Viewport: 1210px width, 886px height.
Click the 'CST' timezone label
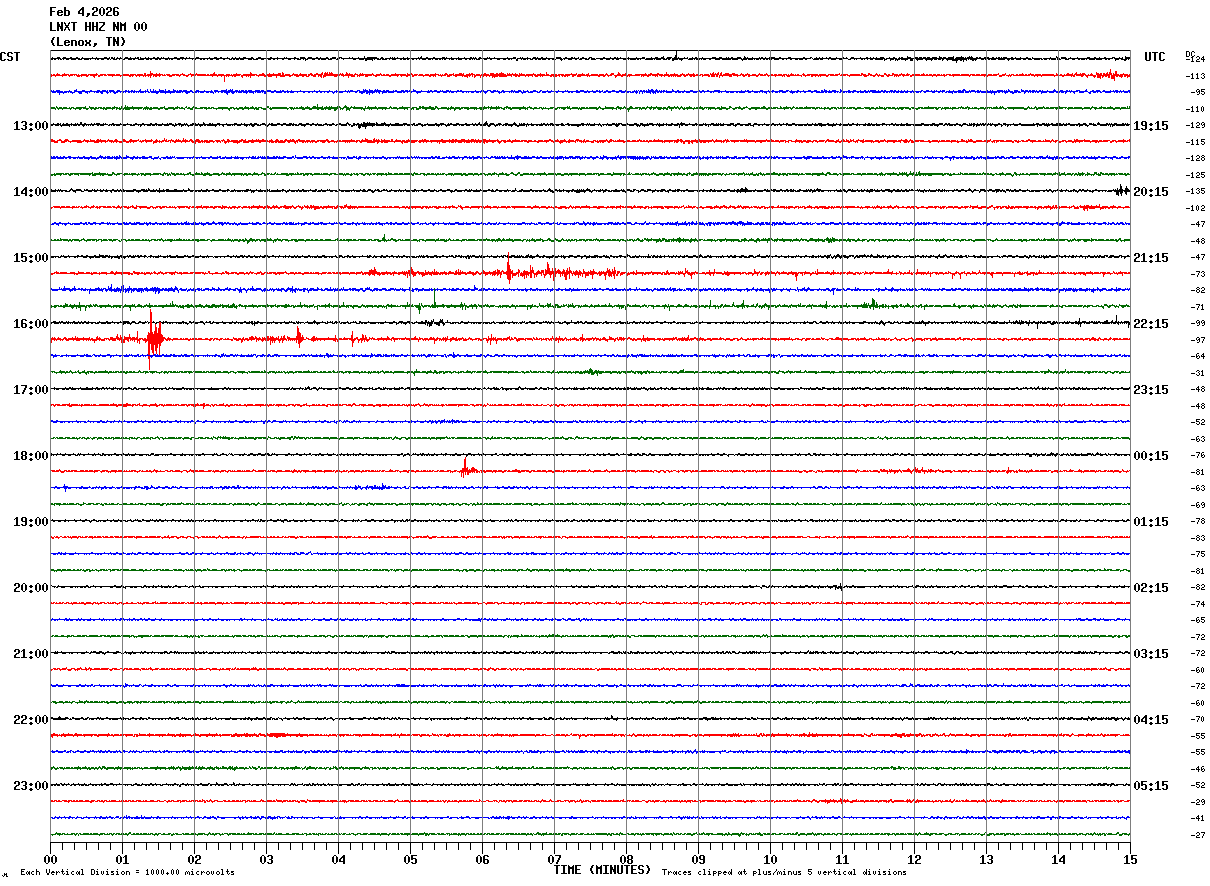(10, 57)
